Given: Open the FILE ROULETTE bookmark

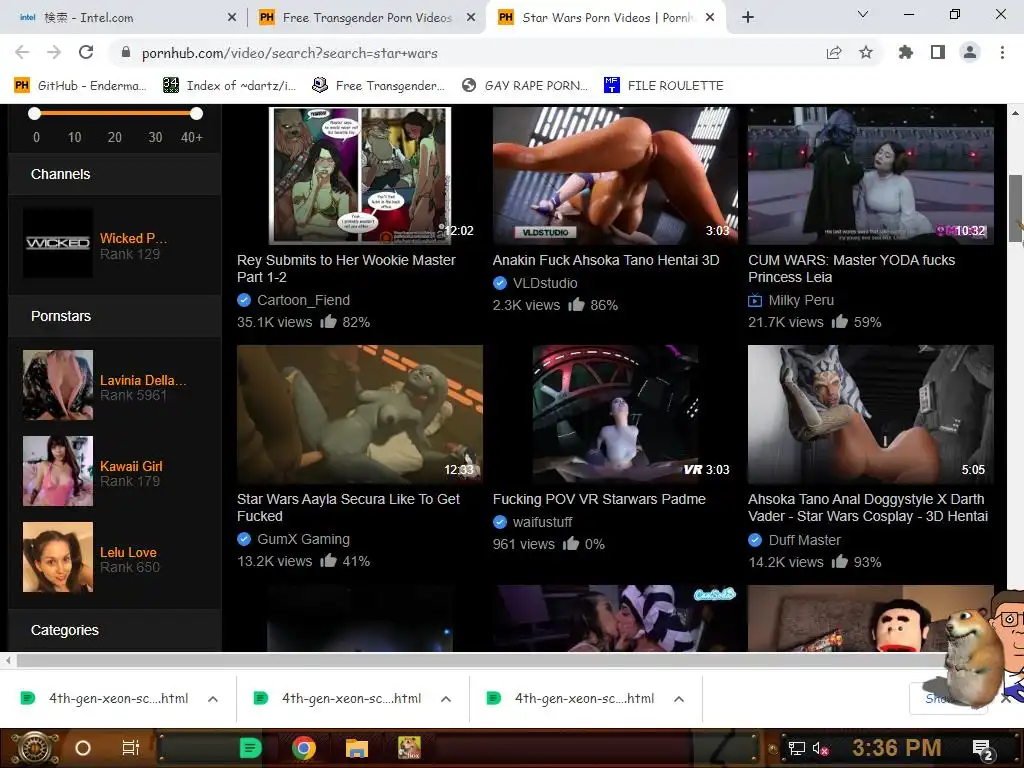Looking at the screenshot, I should tap(664, 86).
